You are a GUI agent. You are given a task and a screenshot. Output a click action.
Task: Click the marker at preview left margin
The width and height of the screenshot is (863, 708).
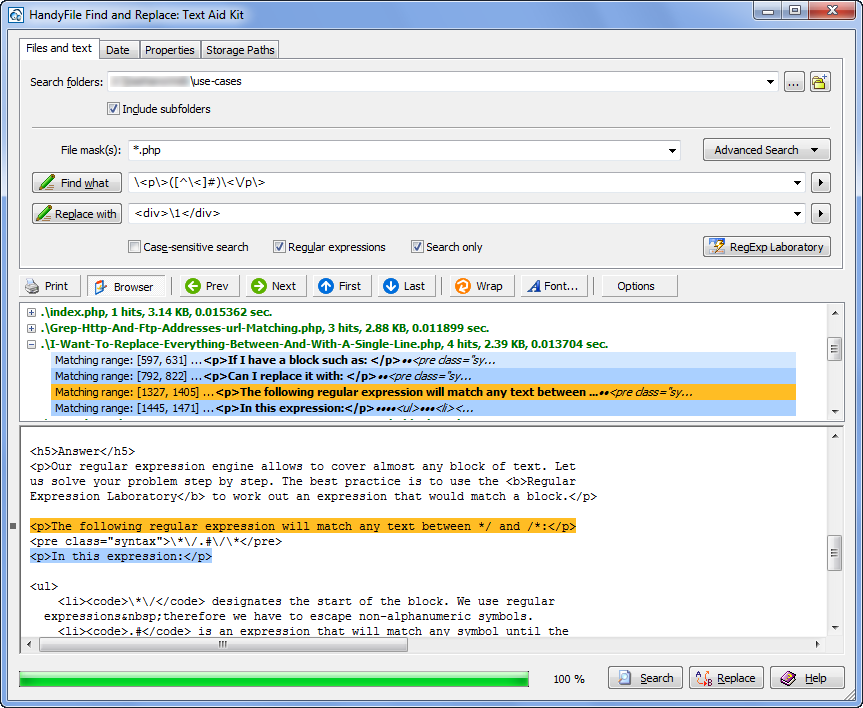tap(13, 526)
